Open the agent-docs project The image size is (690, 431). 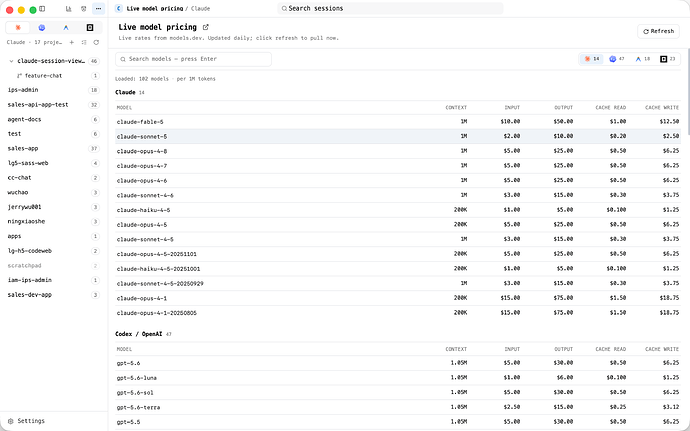[54, 119]
